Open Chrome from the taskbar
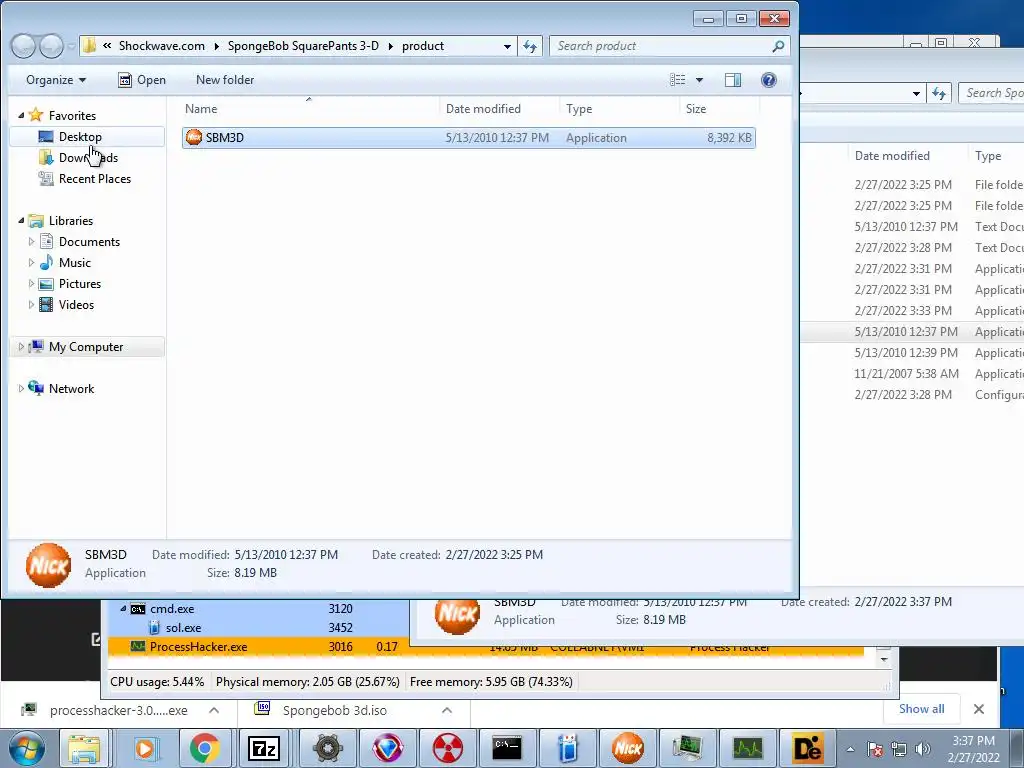This screenshot has width=1024, height=768. coord(204,748)
